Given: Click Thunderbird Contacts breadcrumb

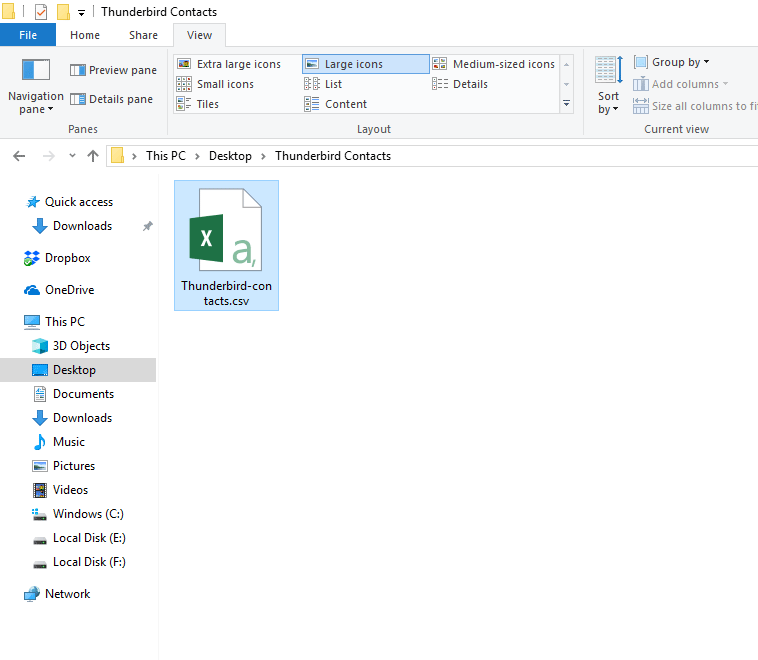Looking at the screenshot, I should click(333, 156).
